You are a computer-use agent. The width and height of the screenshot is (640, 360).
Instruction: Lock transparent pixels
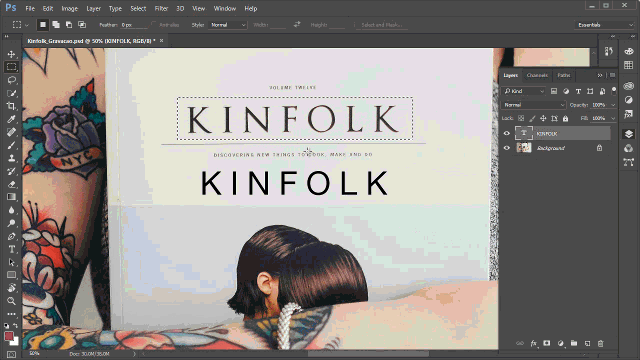coord(521,118)
